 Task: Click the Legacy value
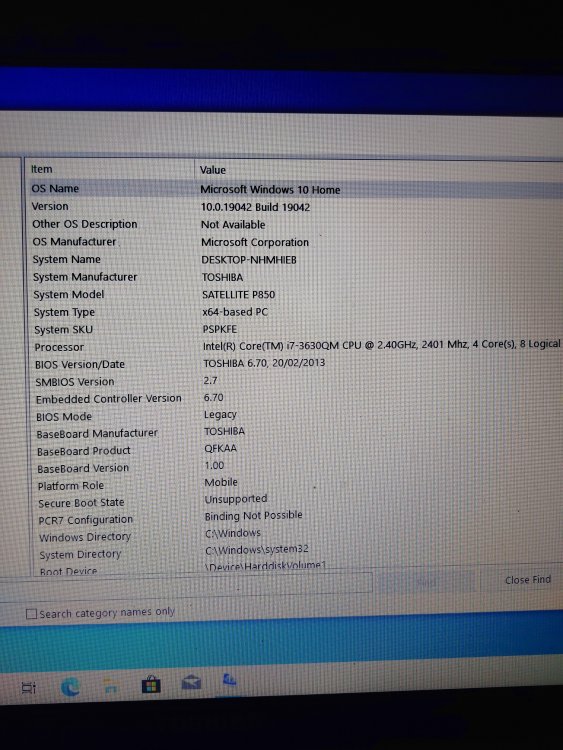(220, 414)
